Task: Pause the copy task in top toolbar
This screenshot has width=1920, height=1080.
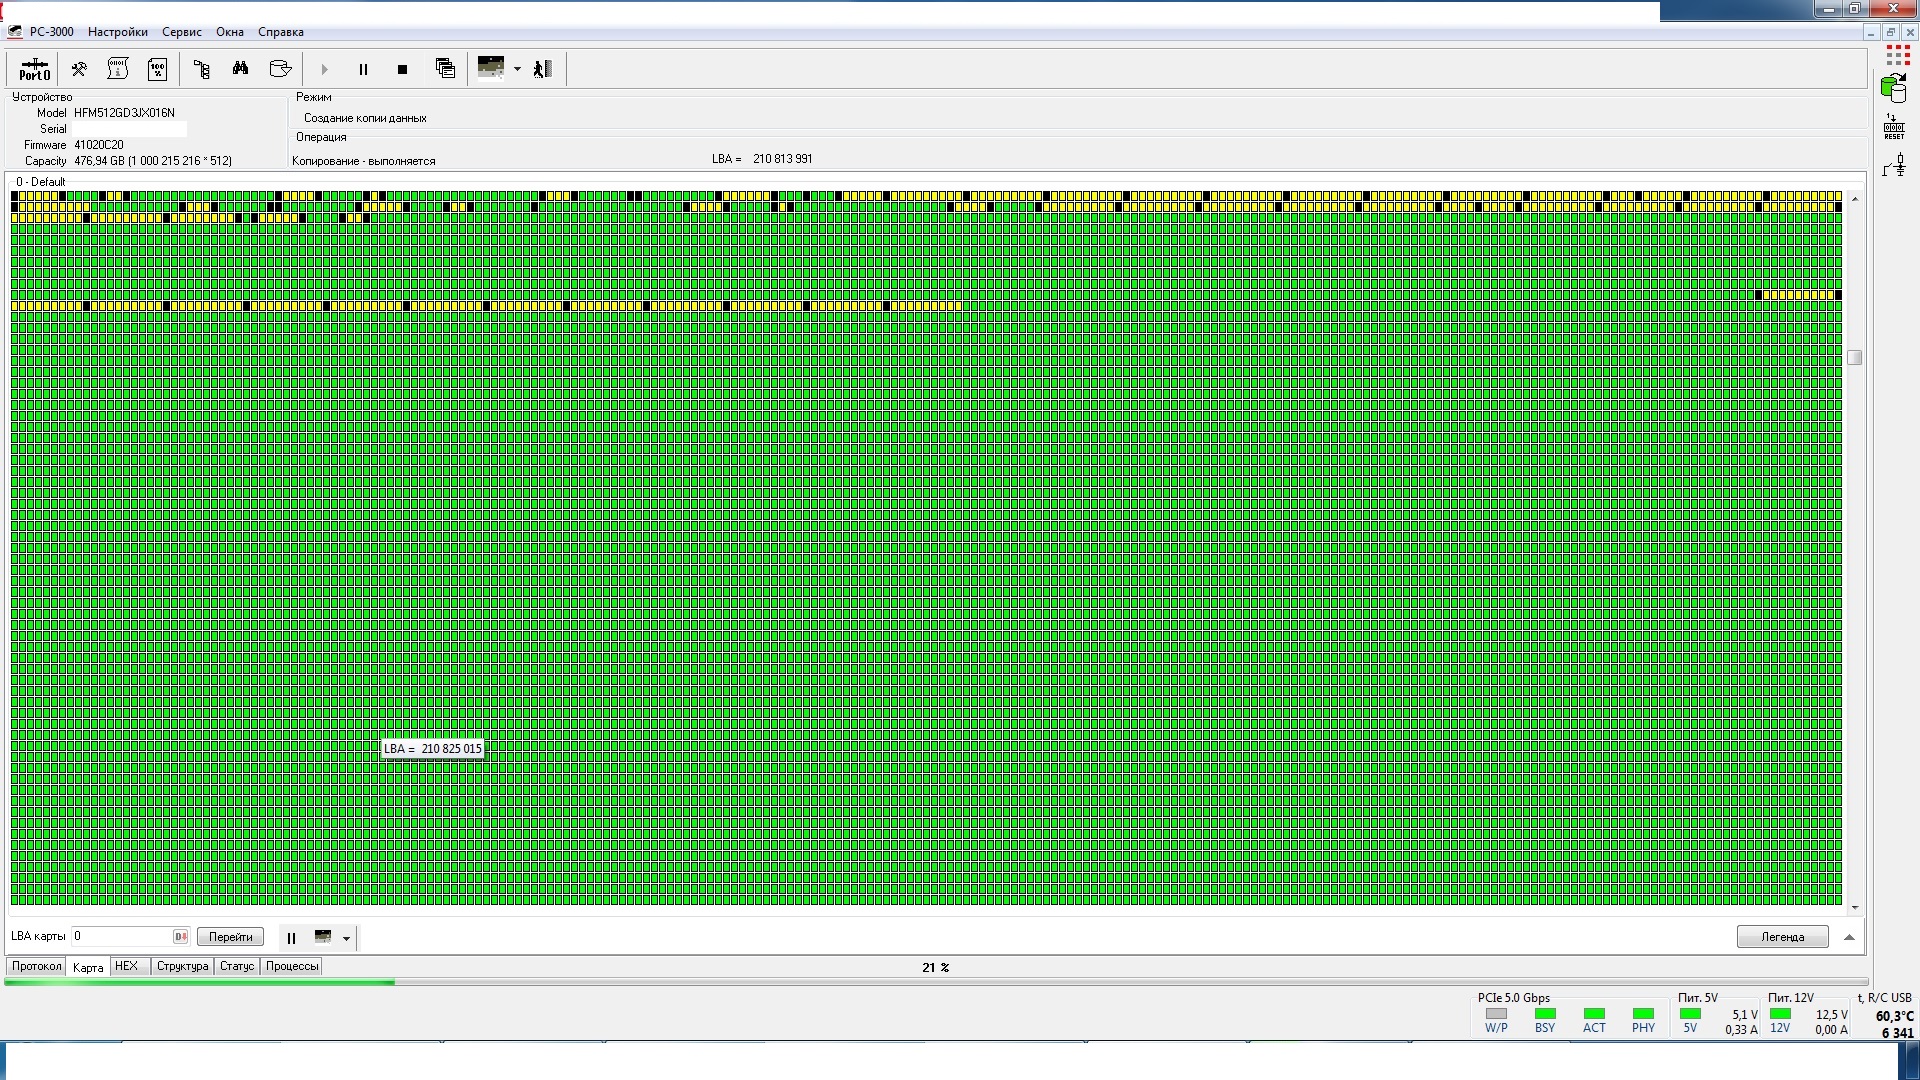Action: tap(363, 69)
